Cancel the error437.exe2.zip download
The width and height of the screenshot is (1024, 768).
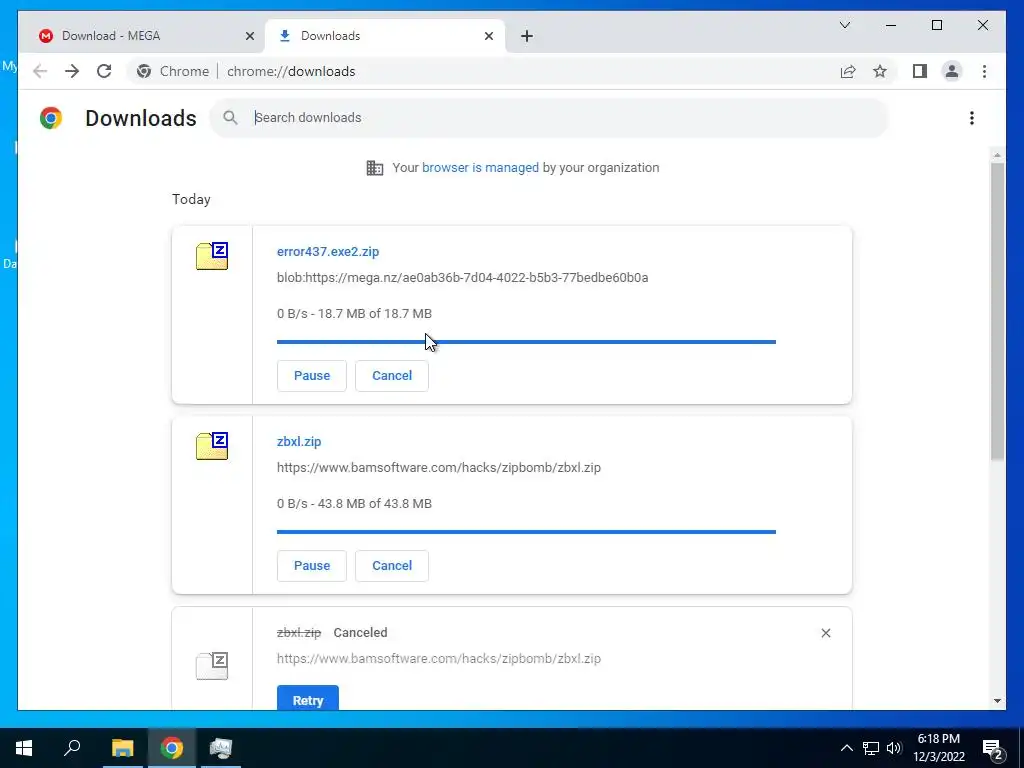click(392, 376)
